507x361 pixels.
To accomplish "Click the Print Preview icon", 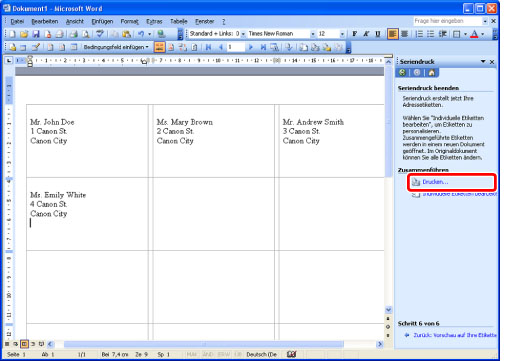I will tap(86, 34).
